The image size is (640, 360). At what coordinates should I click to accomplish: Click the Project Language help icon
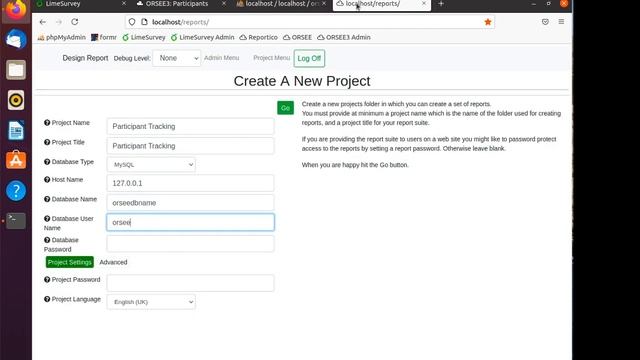47,299
